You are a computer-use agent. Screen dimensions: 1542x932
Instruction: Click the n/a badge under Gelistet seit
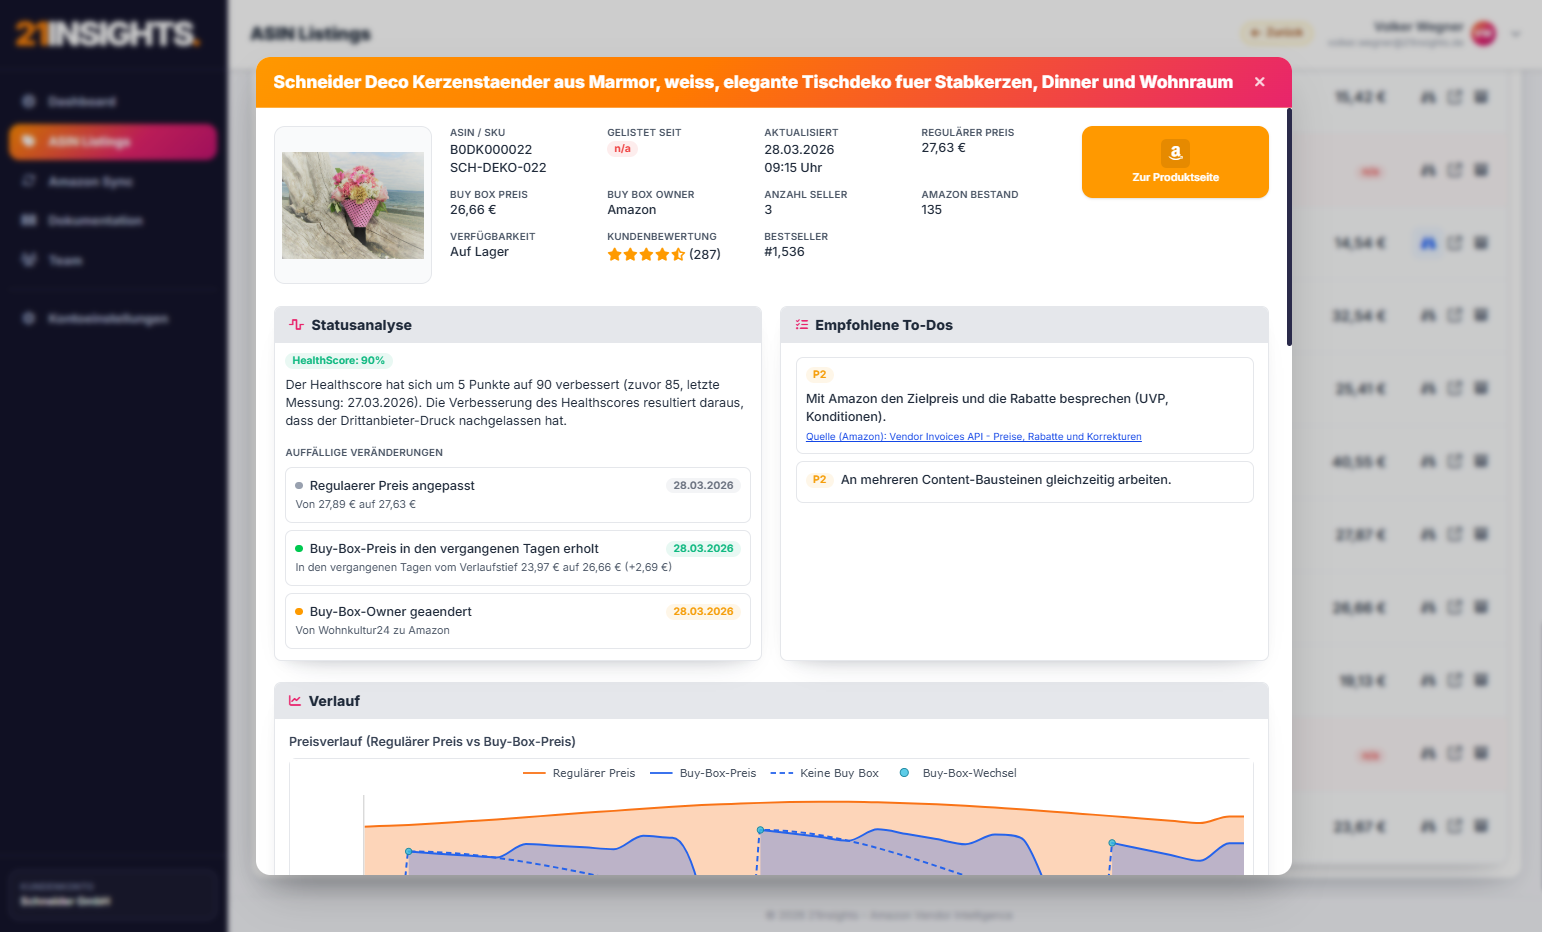622,149
